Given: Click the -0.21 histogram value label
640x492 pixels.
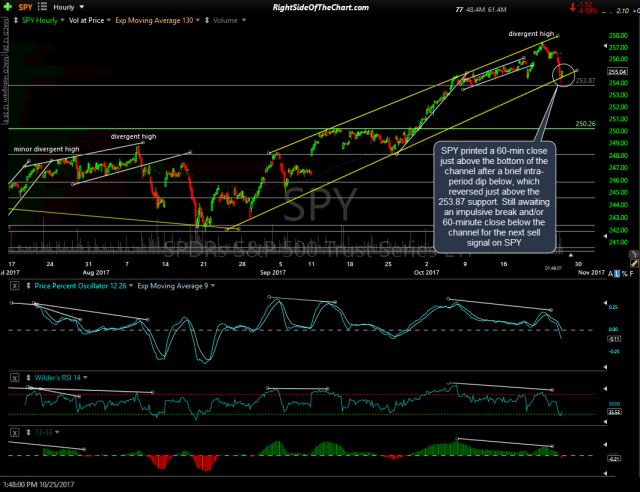Looking at the screenshot, I should click(x=614, y=459).
